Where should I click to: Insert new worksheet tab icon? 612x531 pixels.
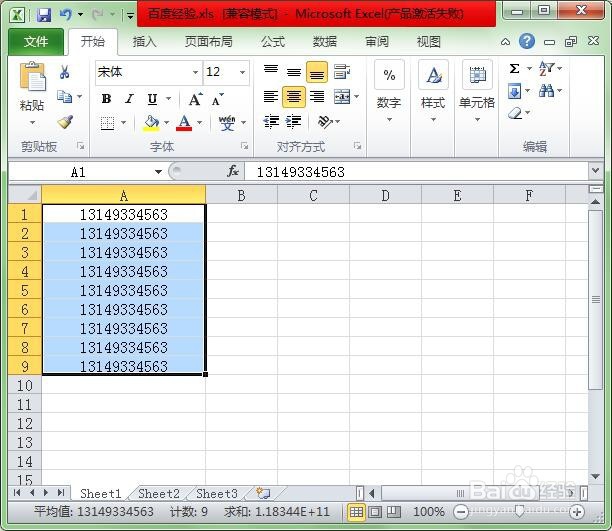pyautogui.click(x=263, y=493)
